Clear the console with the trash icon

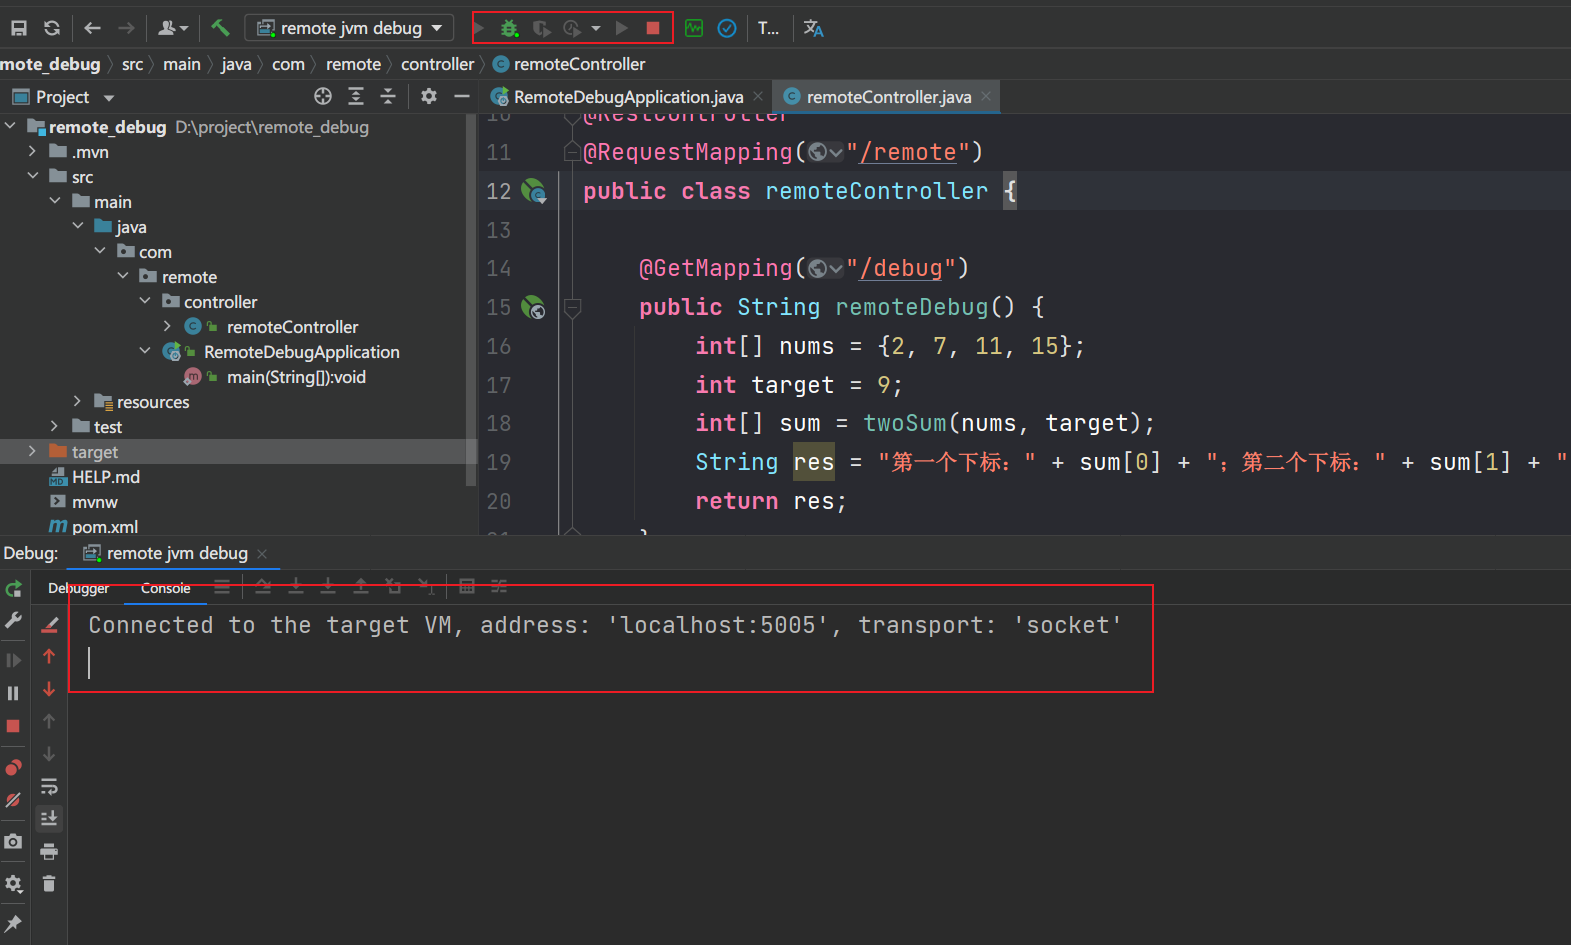click(49, 884)
